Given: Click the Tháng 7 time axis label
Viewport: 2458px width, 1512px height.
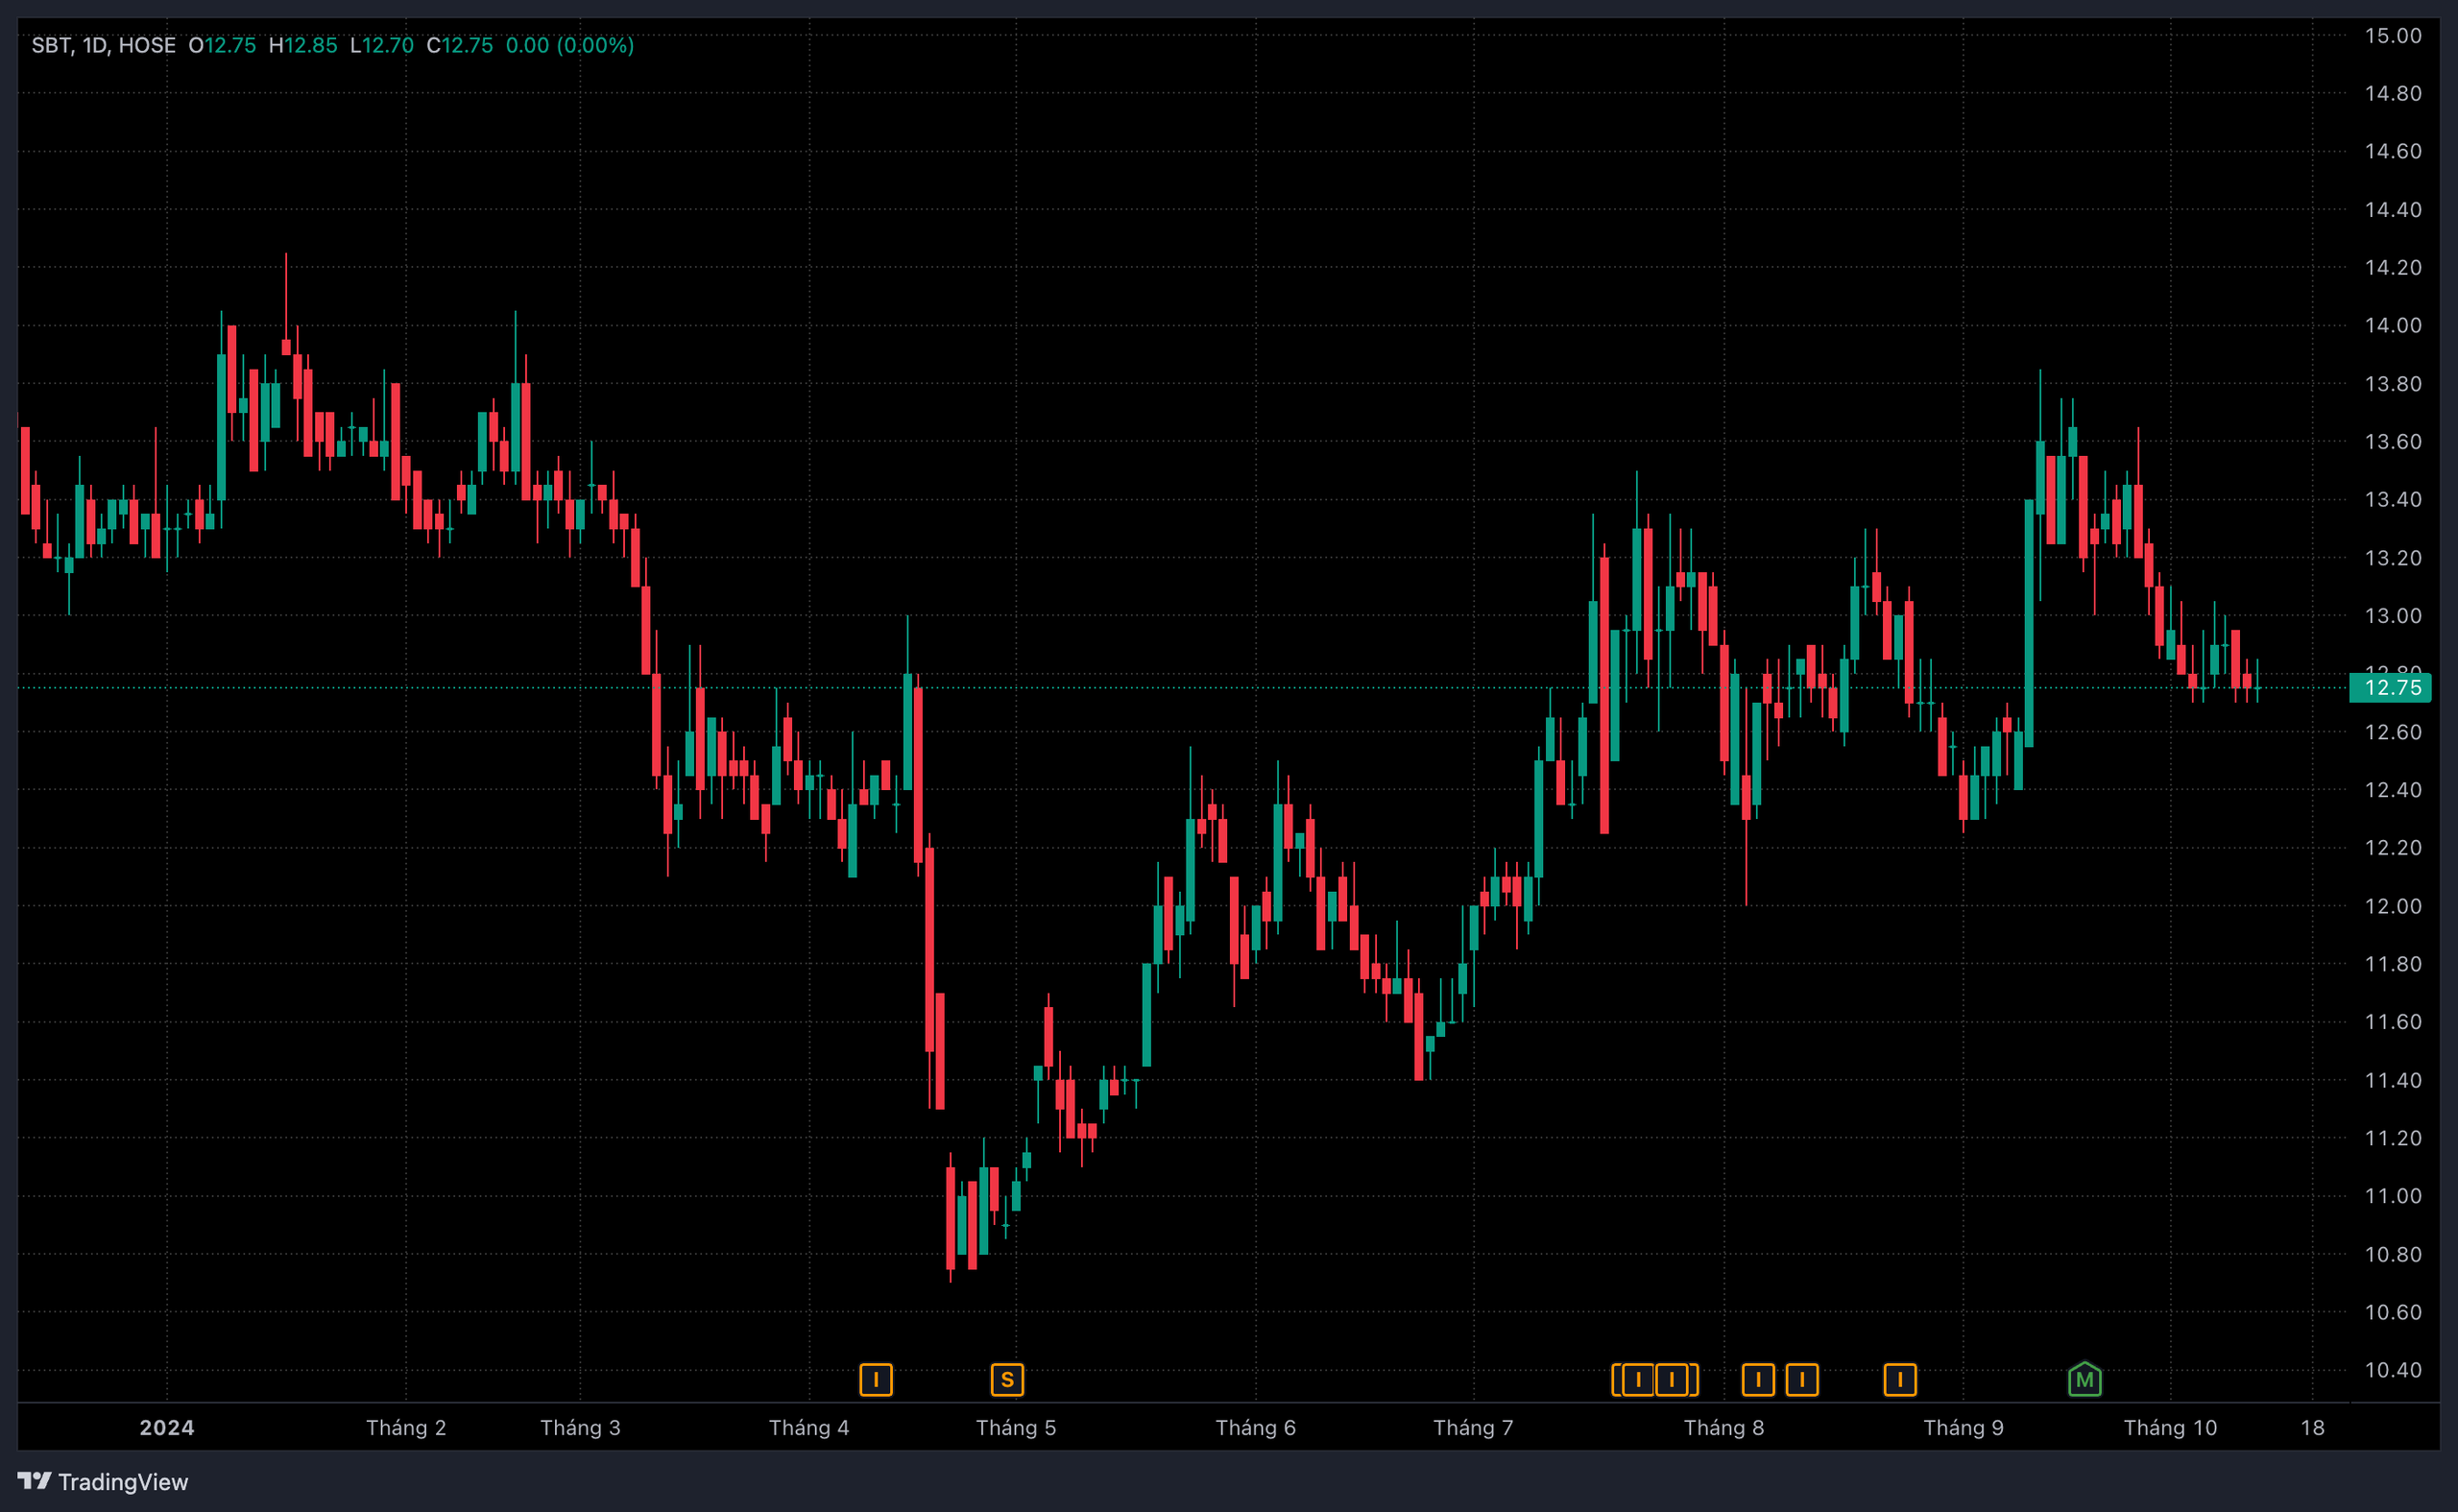Looking at the screenshot, I should coord(1473,1427).
